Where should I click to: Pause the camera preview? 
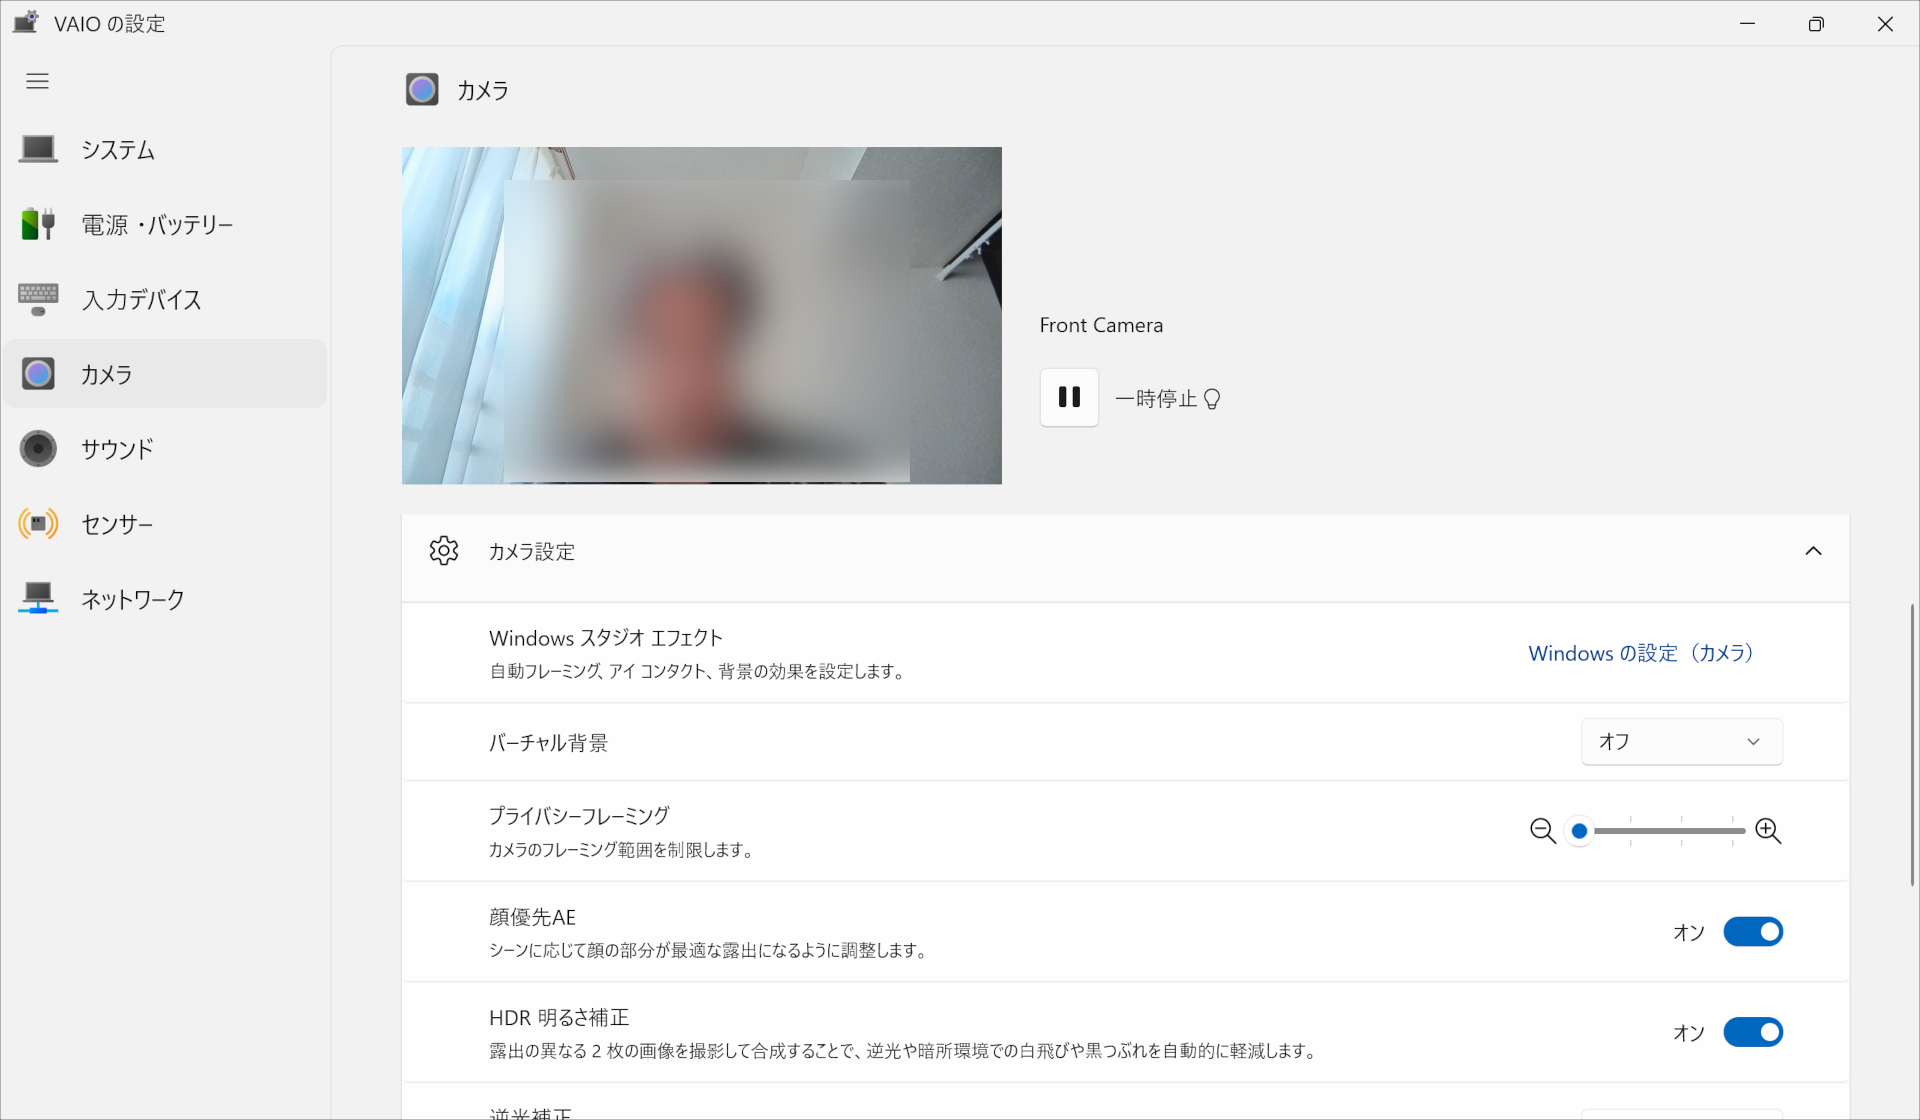click(x=1069, y=397)
